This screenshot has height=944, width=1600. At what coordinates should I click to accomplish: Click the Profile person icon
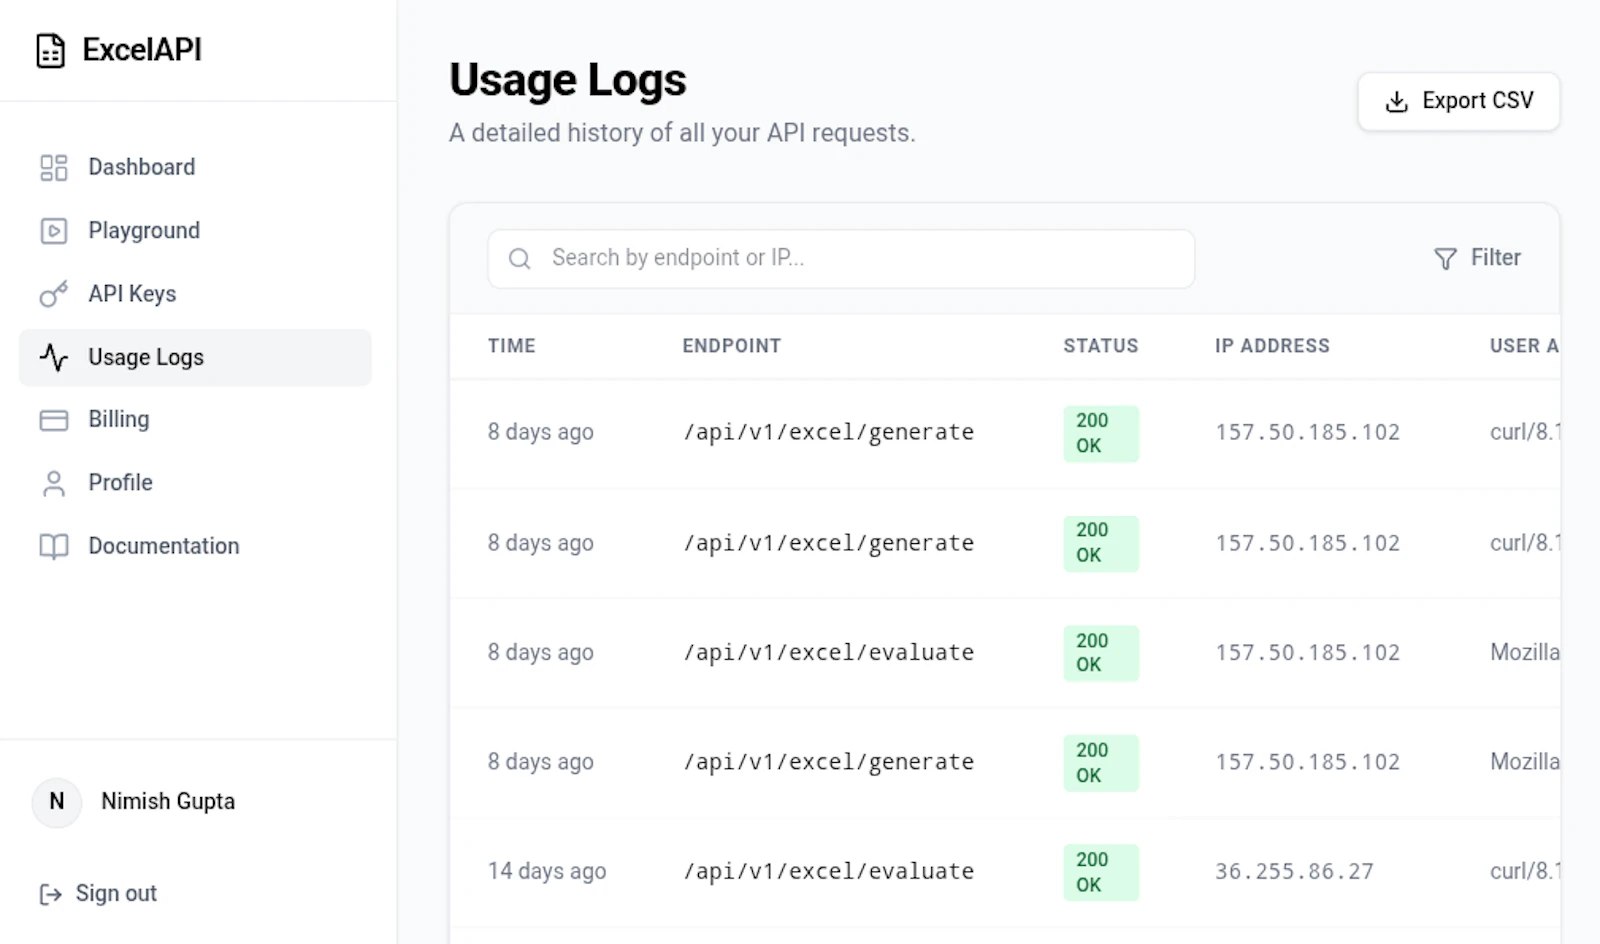53,483
